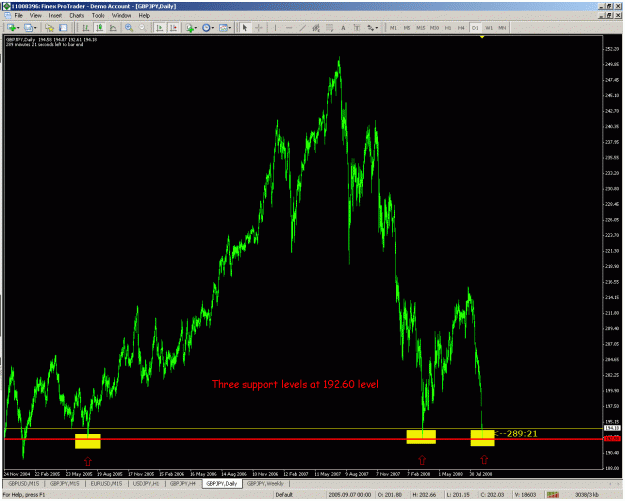Click the Indicators list icon
The width and height of the screenshot is (625, 501).
(x=190, y=28)
